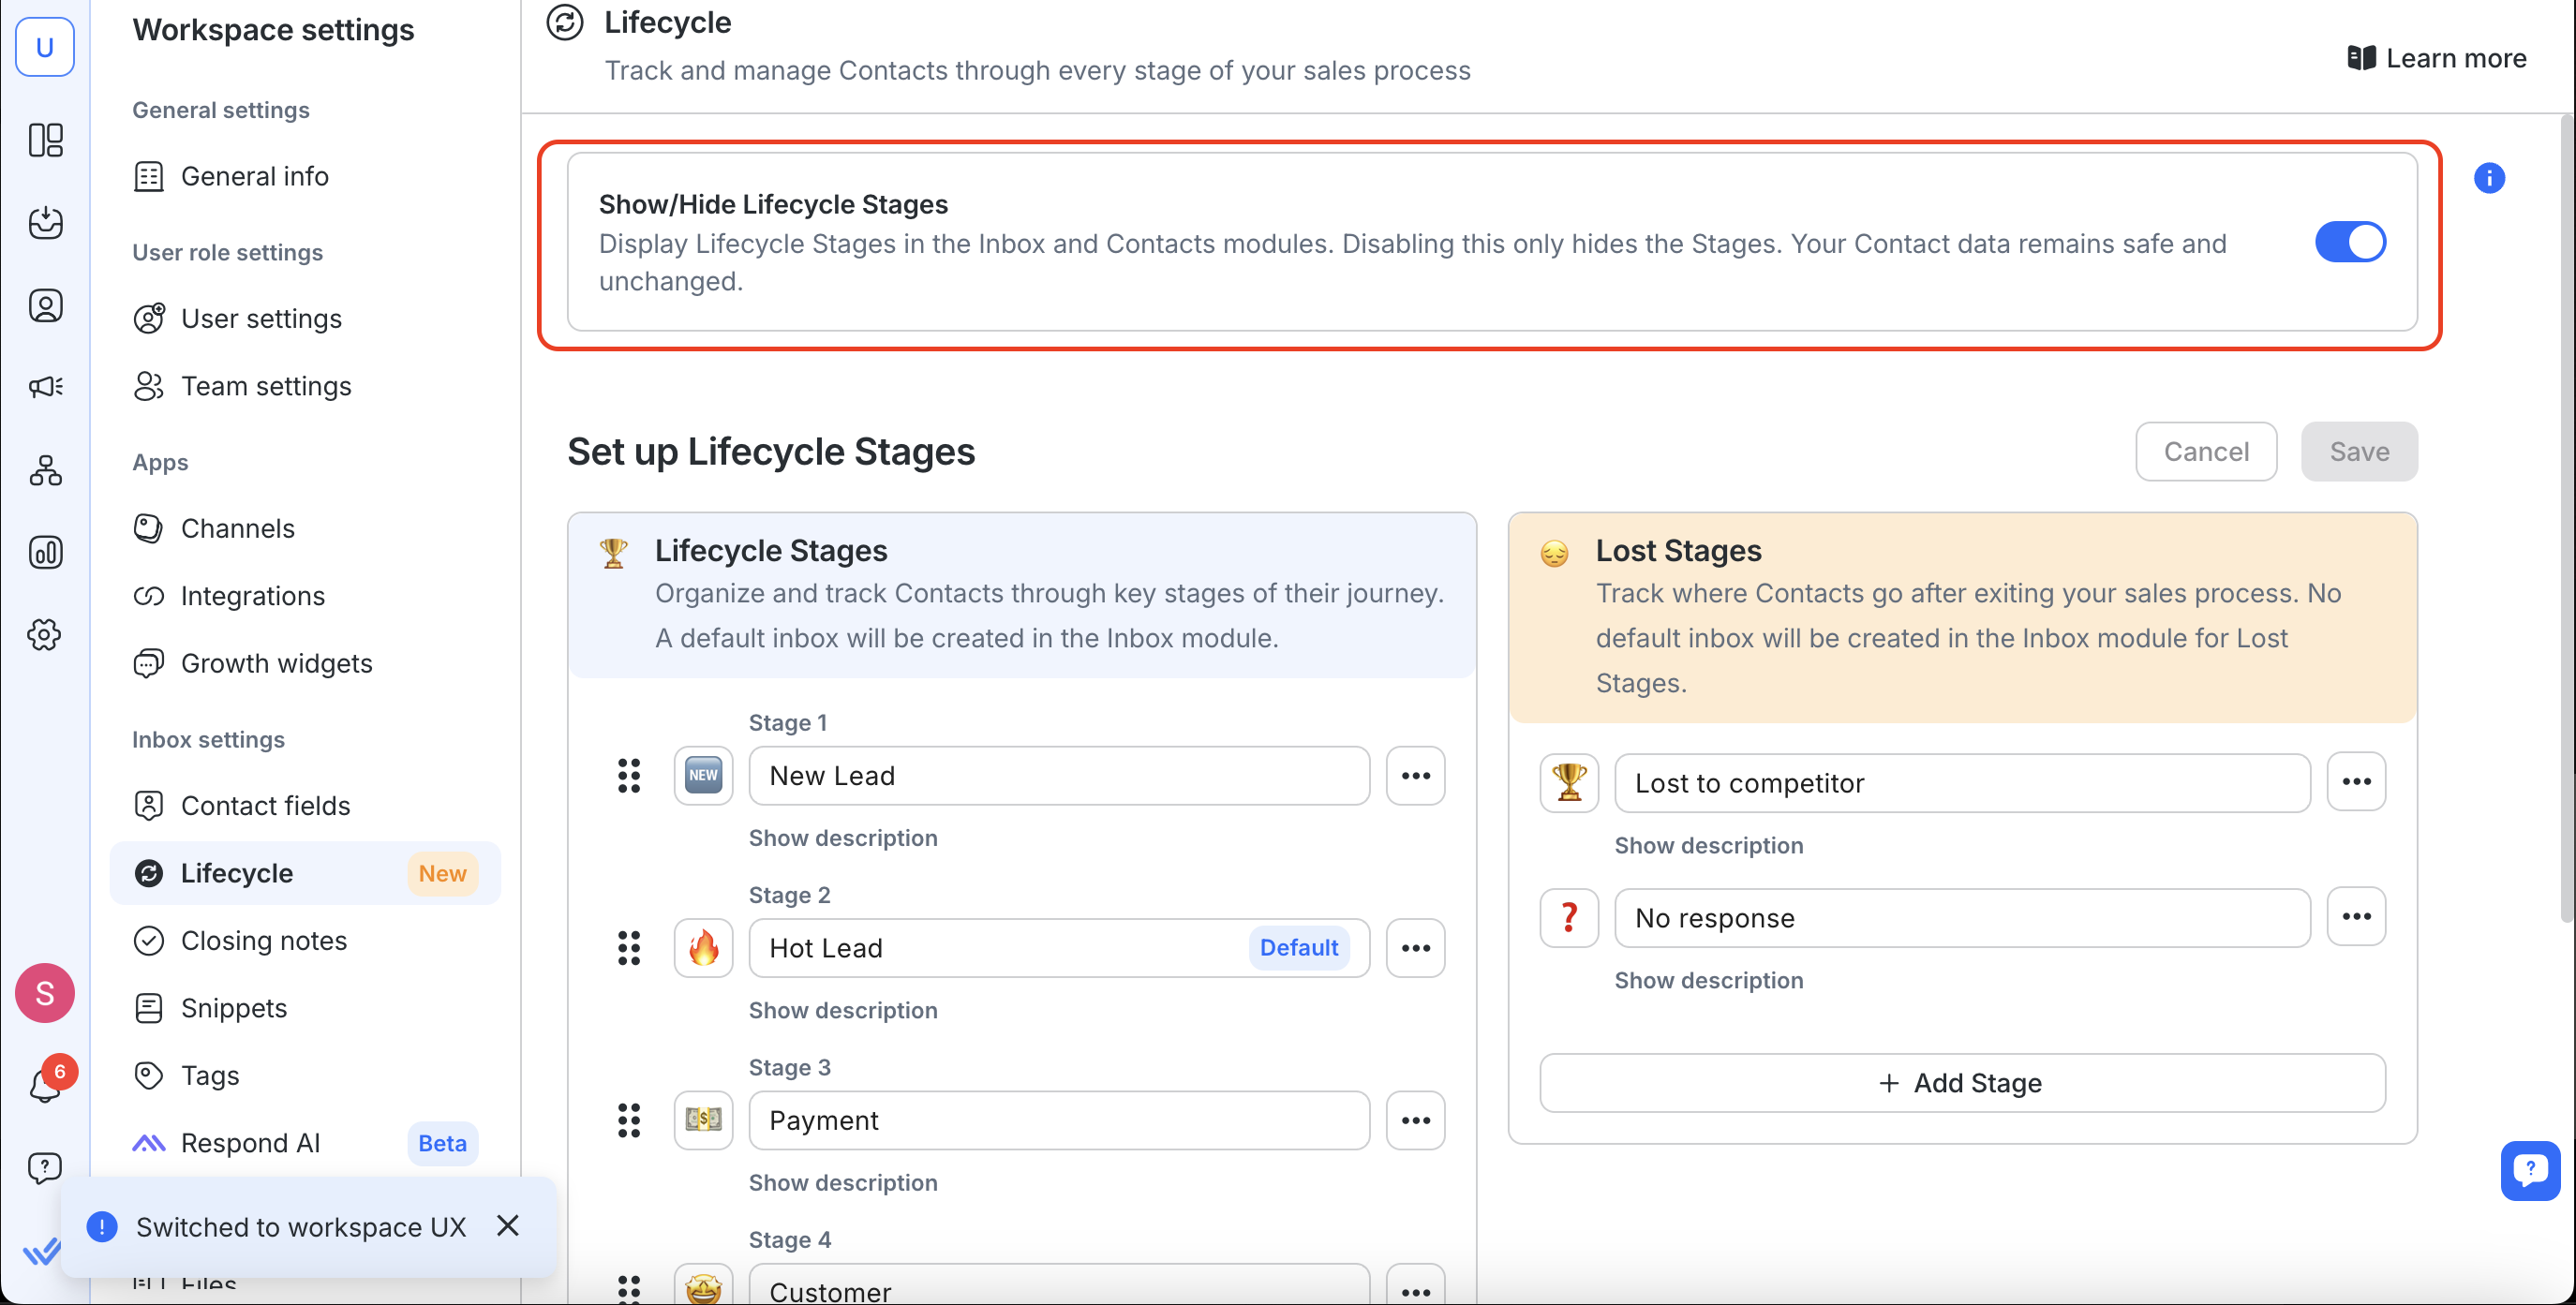
Task: Expand Show description under No response
Action: [1708, 980]
